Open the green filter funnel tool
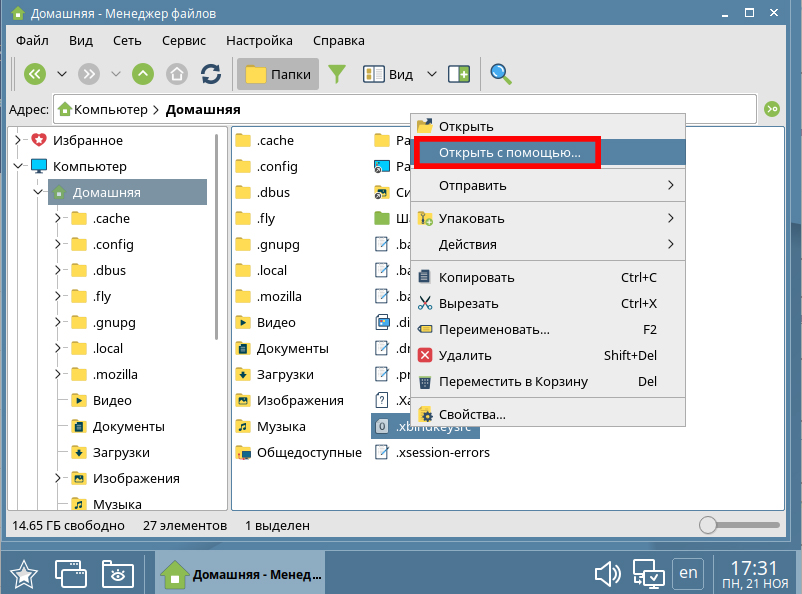Image resolution: width=802 pixels, height=594 pixels. pyautogui.click(x=338, y=74)
